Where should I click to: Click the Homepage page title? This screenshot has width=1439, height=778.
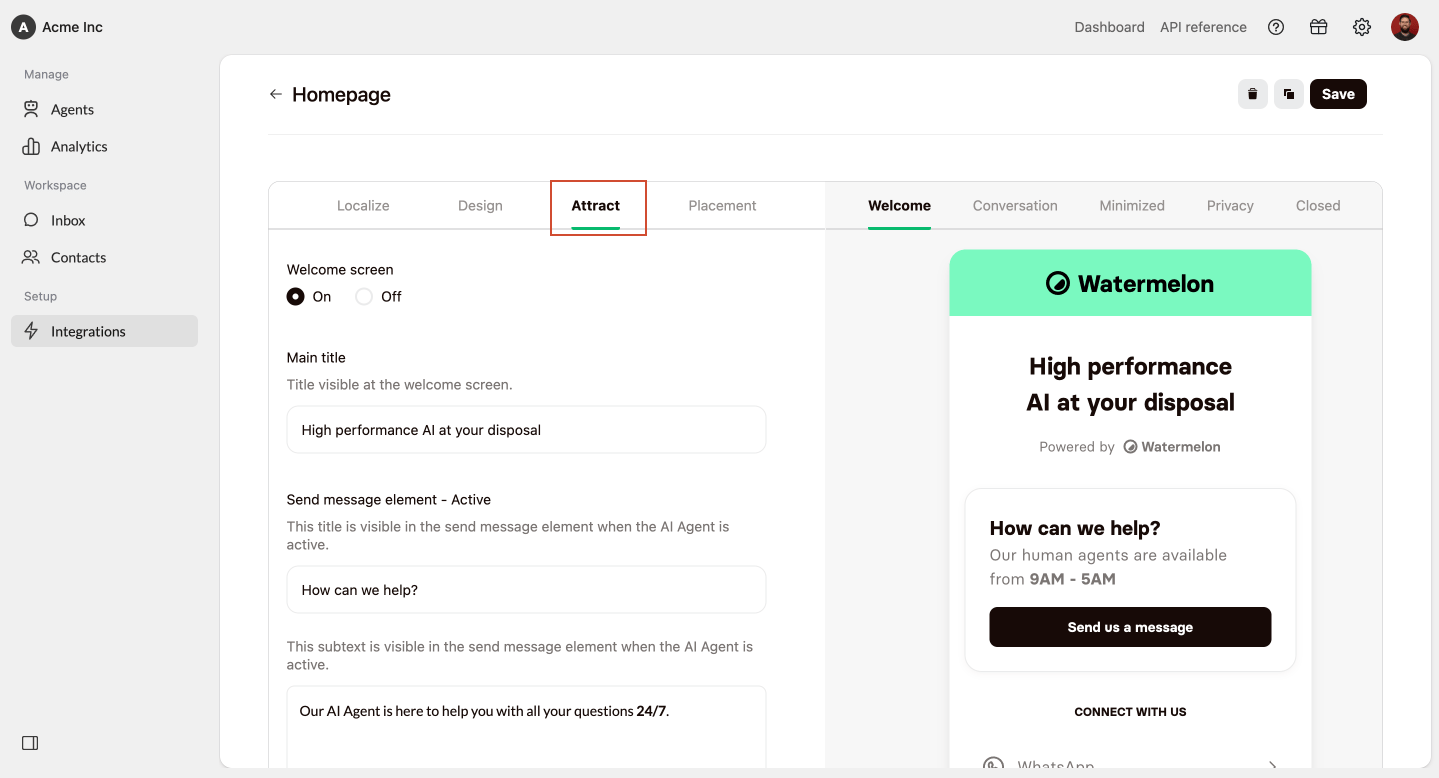coord(341,94)
